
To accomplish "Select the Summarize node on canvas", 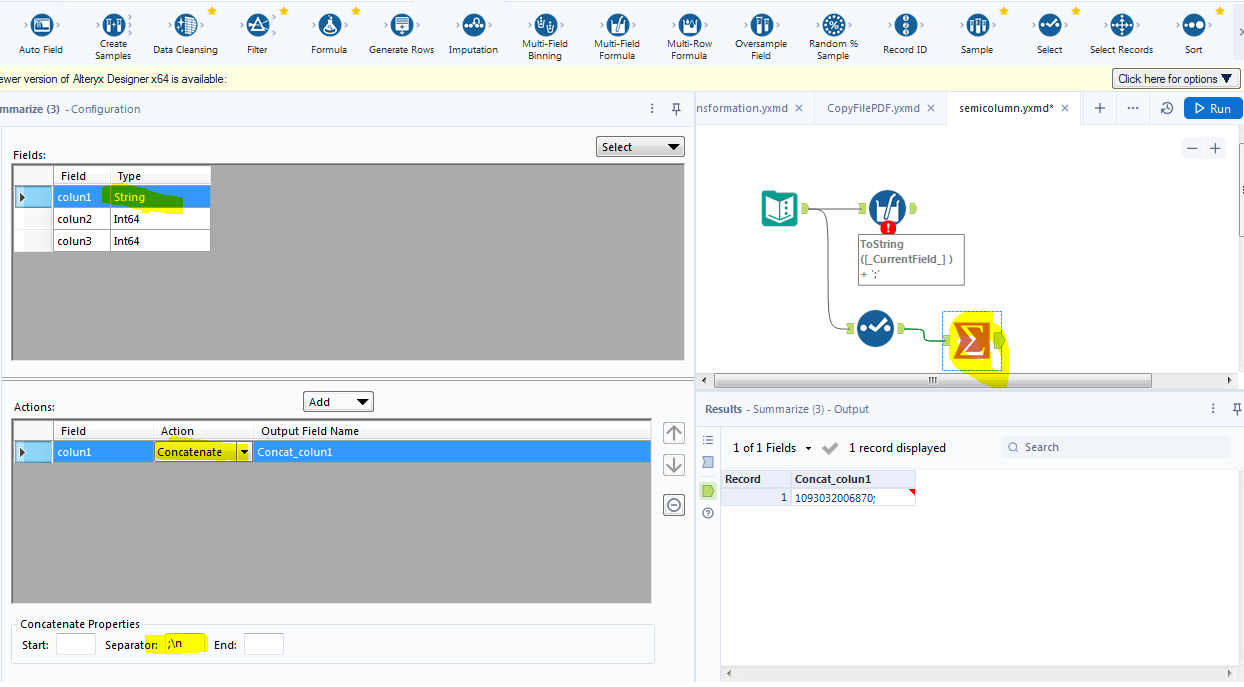I will 971,342.
